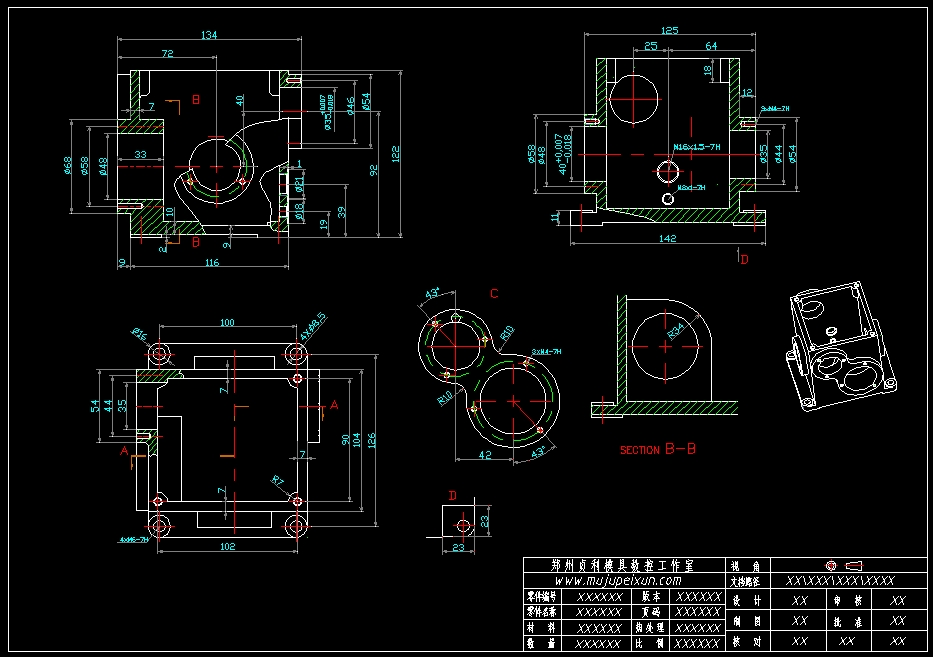Image resolution: width=933 pixels, height=657 pixels.
Task: Click the 制图 label cell
Action: (x=747, y=621)
